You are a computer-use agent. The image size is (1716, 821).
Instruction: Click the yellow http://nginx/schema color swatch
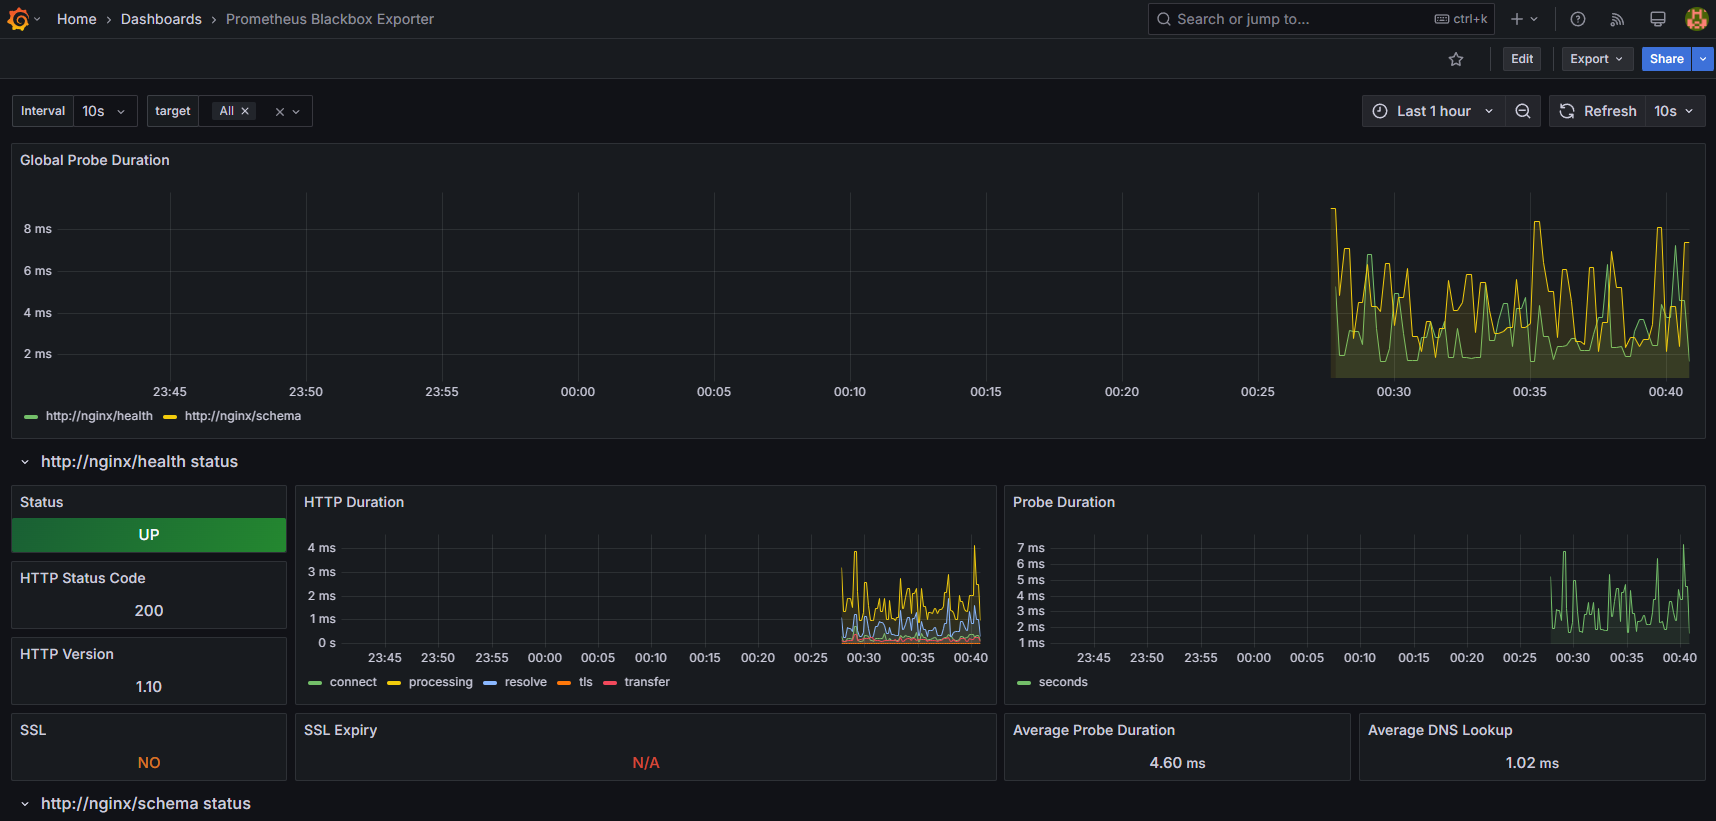point(170,417)
